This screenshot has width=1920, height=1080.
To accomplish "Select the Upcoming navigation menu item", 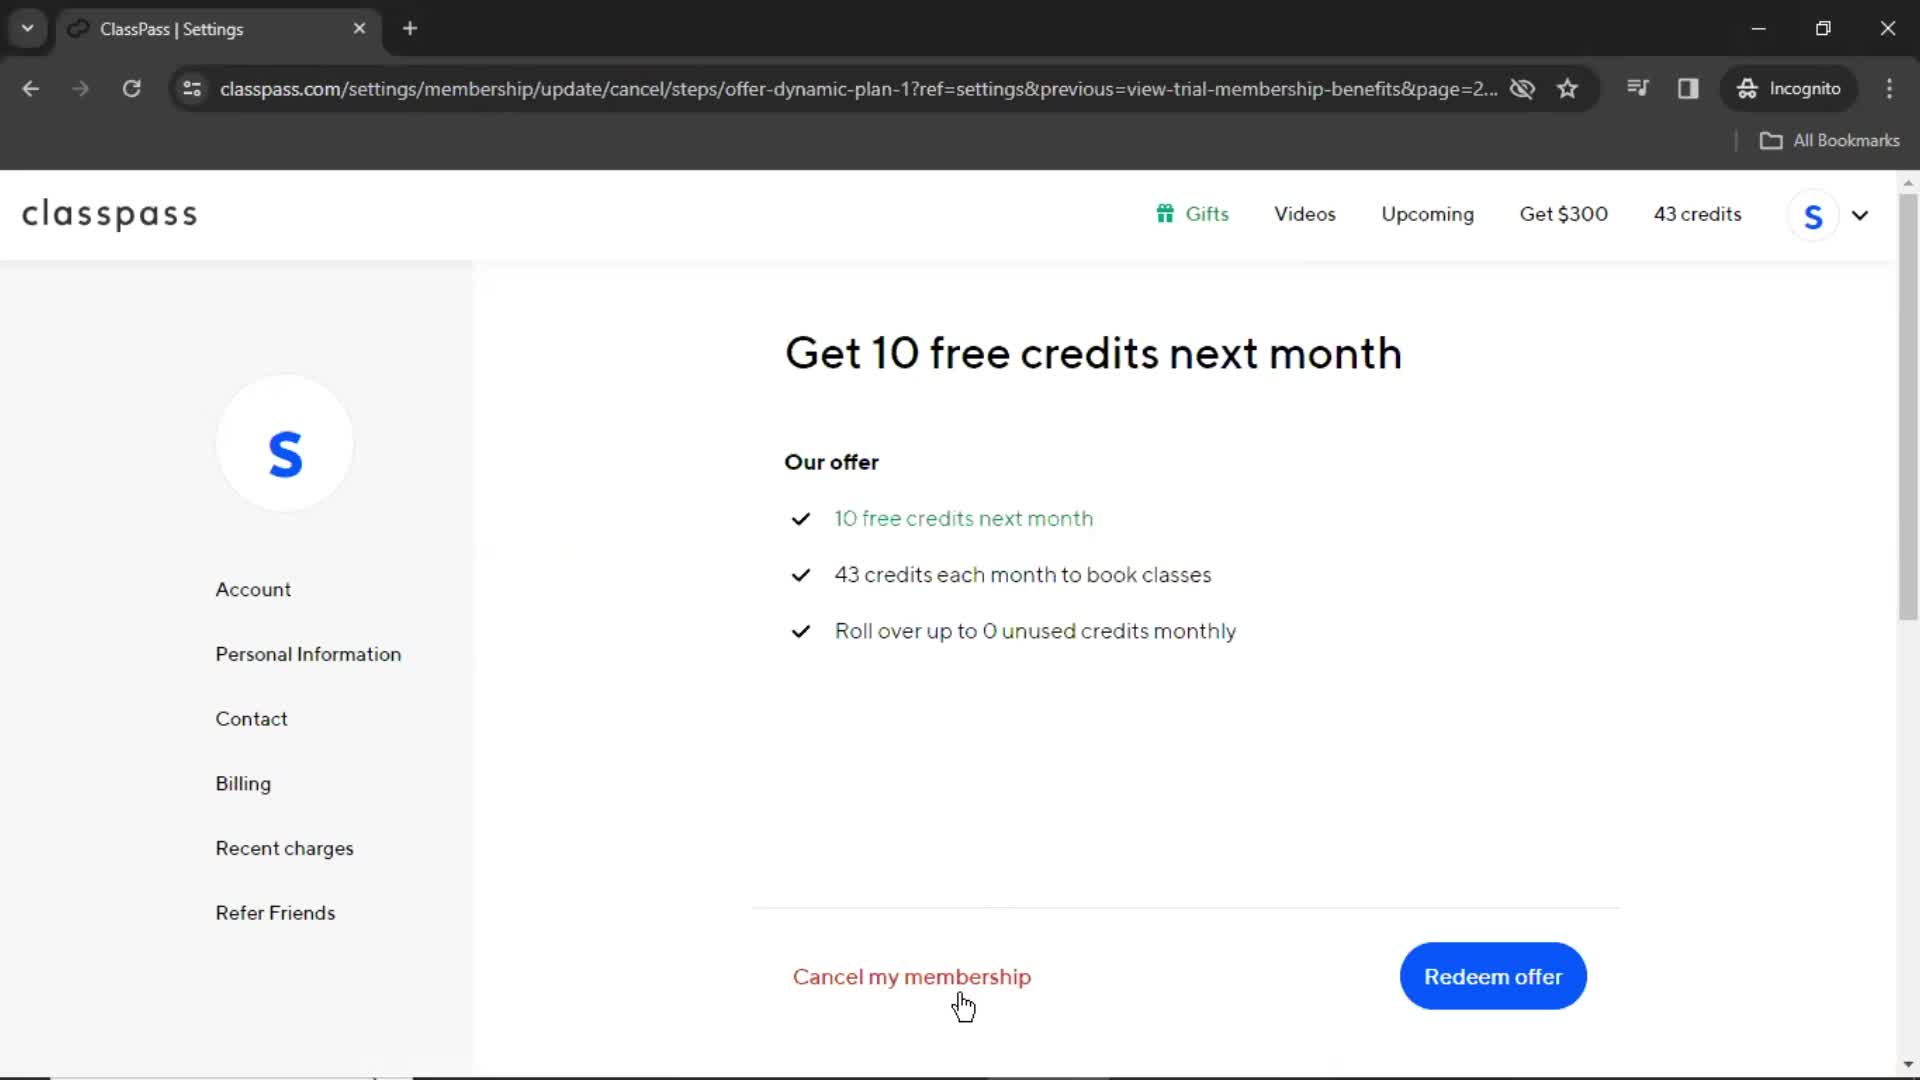I will click(1427, 212).
